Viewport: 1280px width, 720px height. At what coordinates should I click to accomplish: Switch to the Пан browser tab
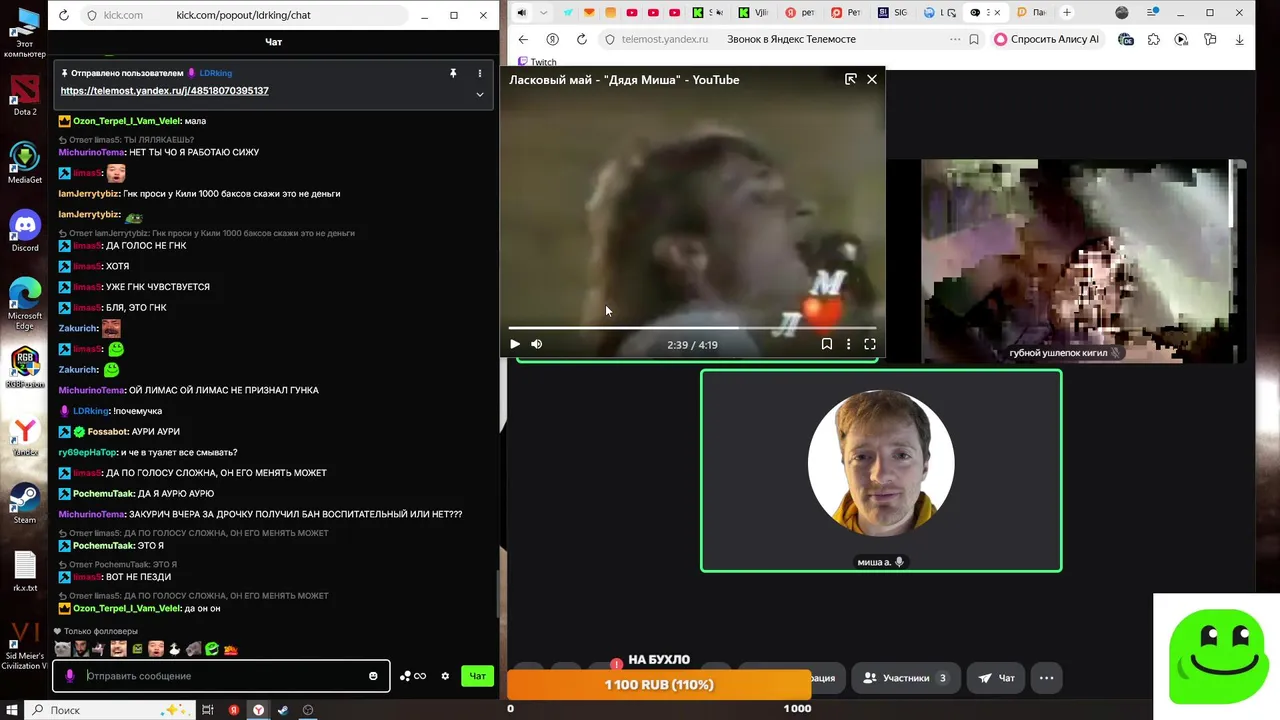(x=1031, y=13)
